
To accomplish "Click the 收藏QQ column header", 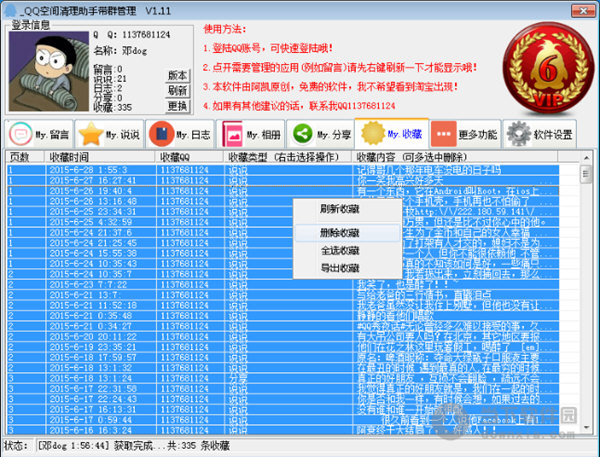I will coord(189,157).
